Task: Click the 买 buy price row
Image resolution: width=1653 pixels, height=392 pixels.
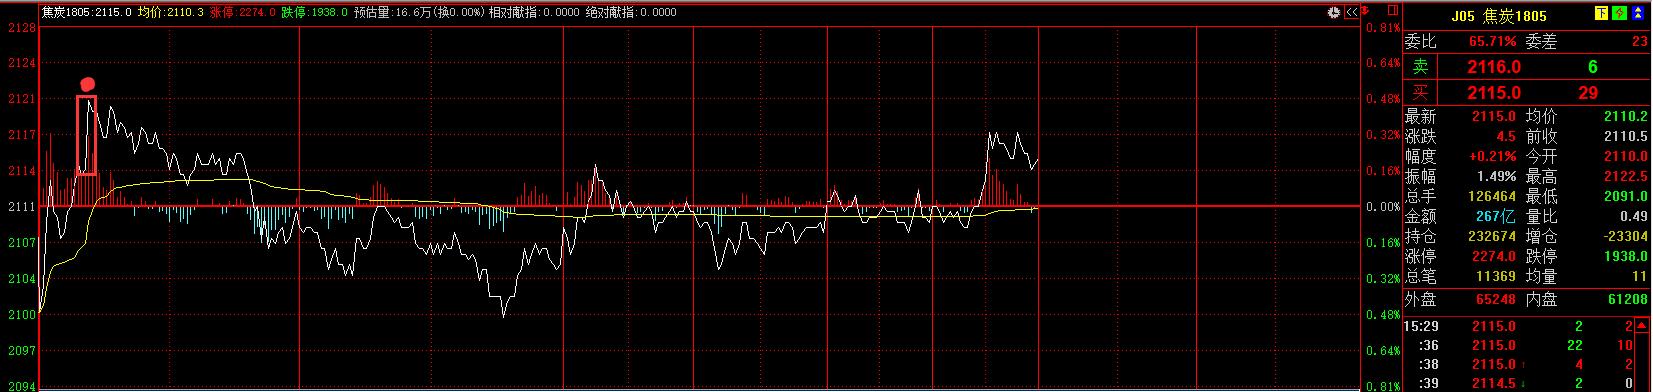Action: tap(1526, 92)
